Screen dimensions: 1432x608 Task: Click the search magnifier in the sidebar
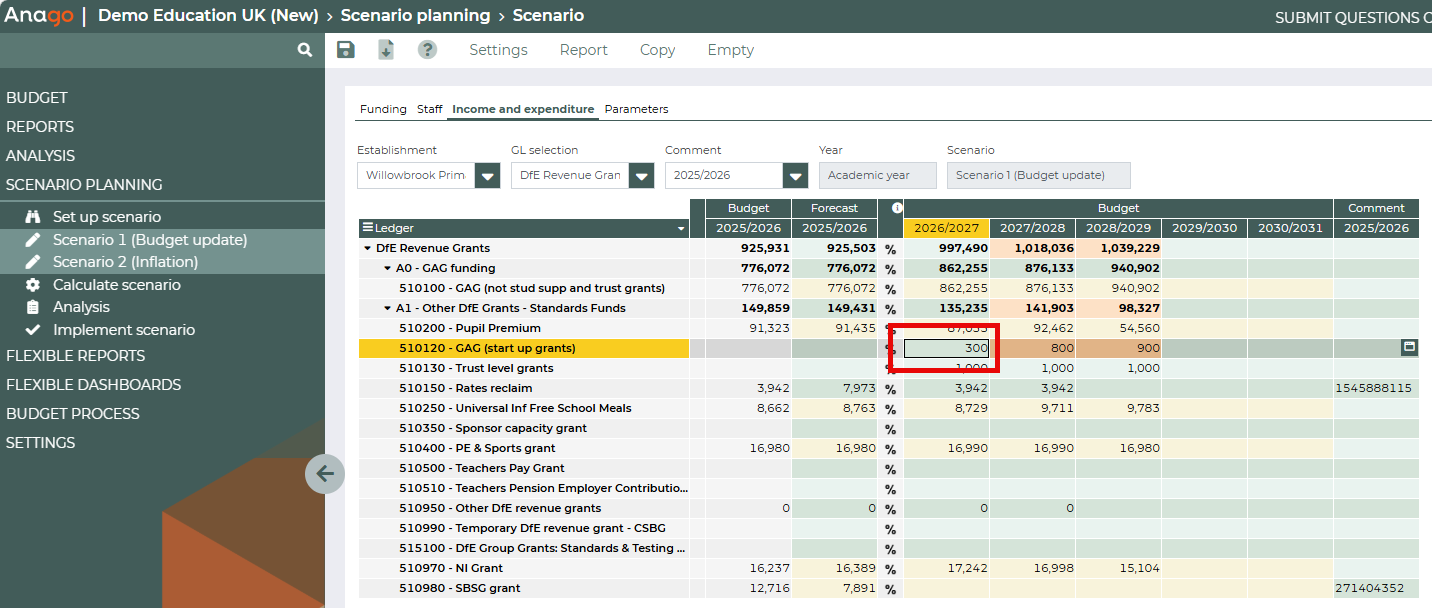(x=305, y=50)
